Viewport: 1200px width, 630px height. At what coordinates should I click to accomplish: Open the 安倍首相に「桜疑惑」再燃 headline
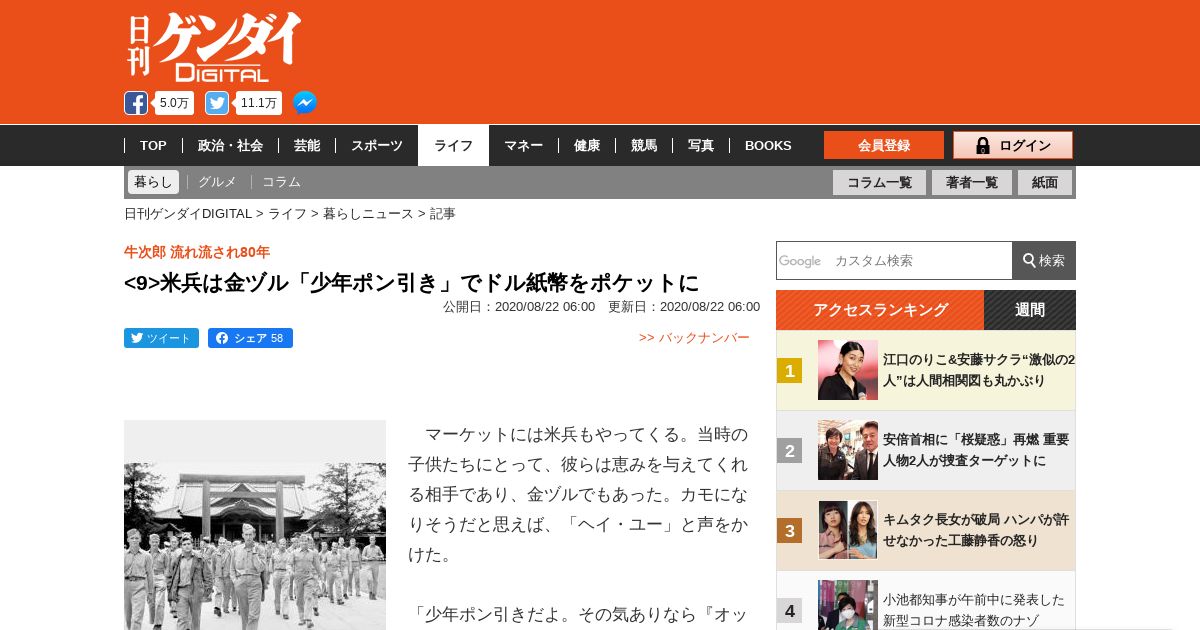coord(976,450)
